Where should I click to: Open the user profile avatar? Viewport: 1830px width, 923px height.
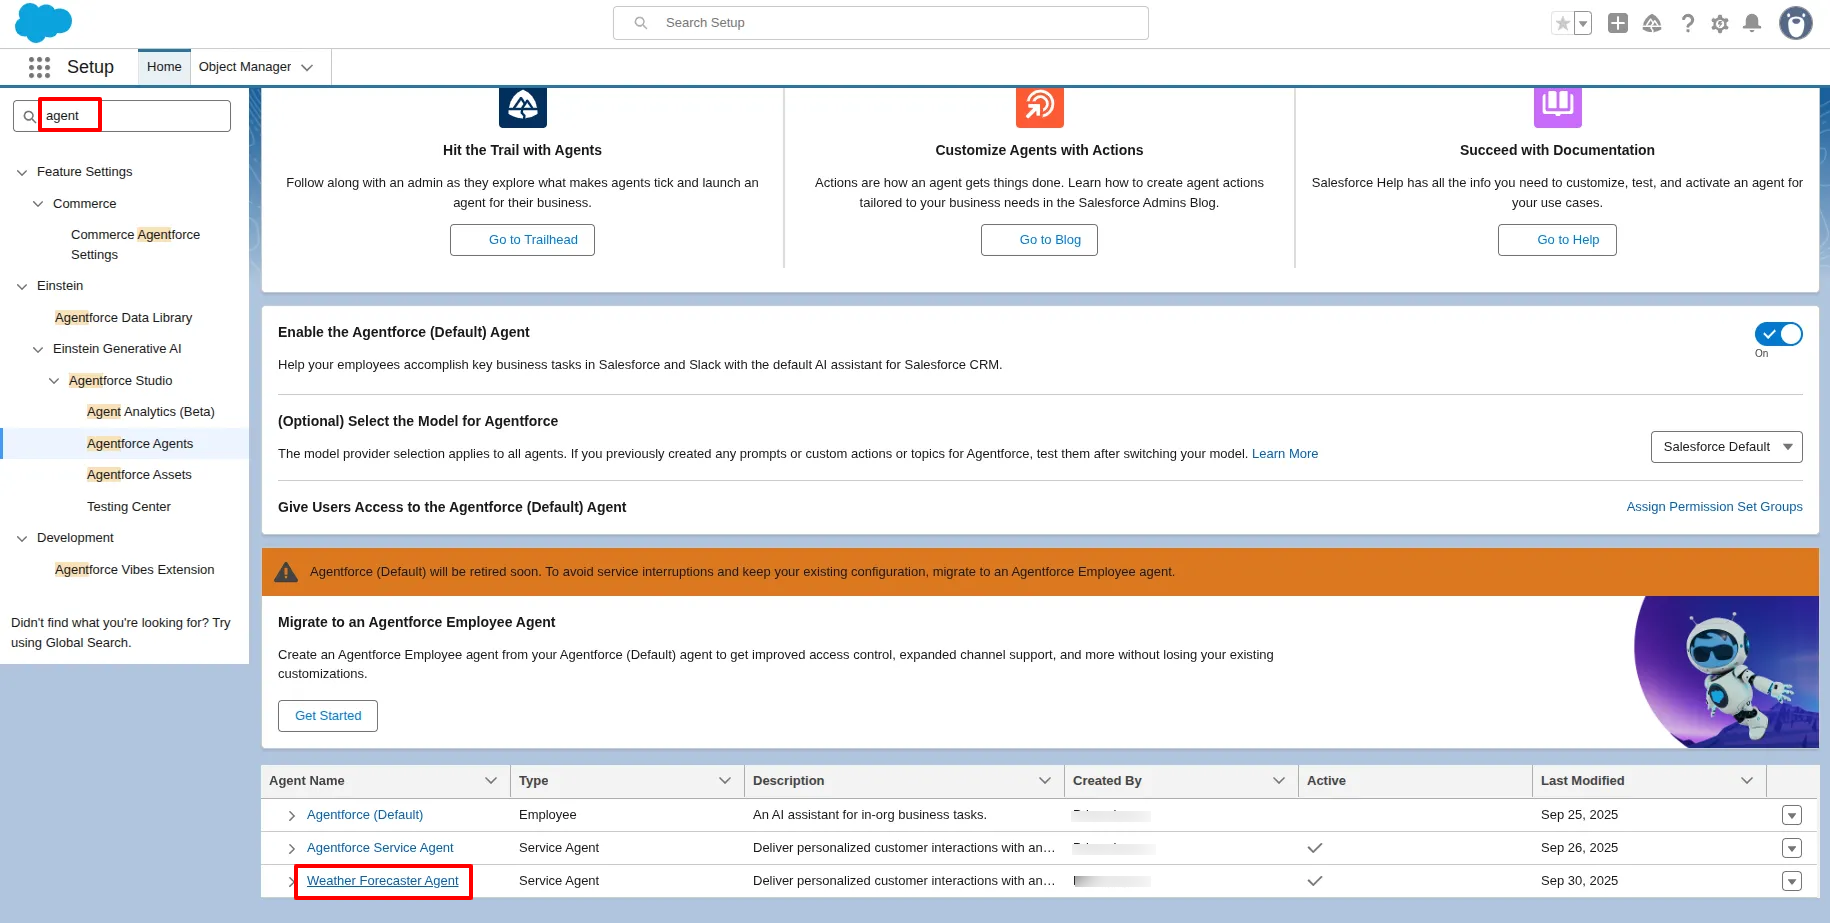1796,23
